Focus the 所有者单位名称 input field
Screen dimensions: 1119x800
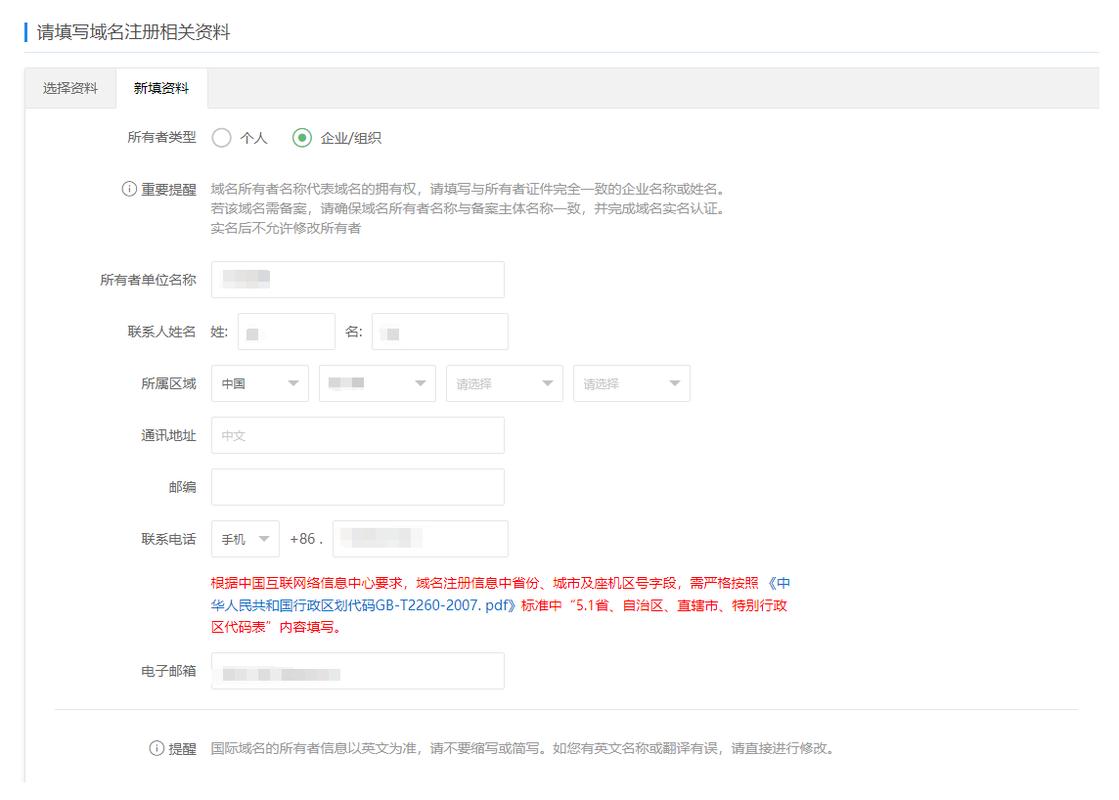[x=358, y=280]
